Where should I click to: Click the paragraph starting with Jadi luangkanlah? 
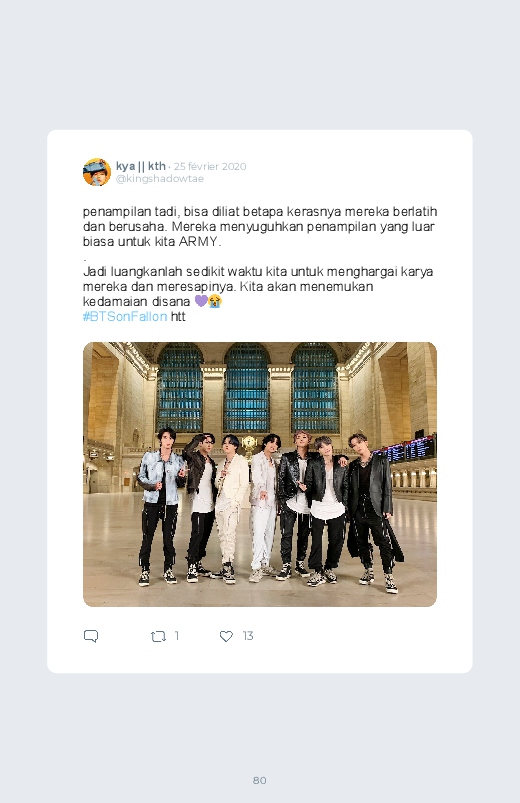click(x=258, y=286)
